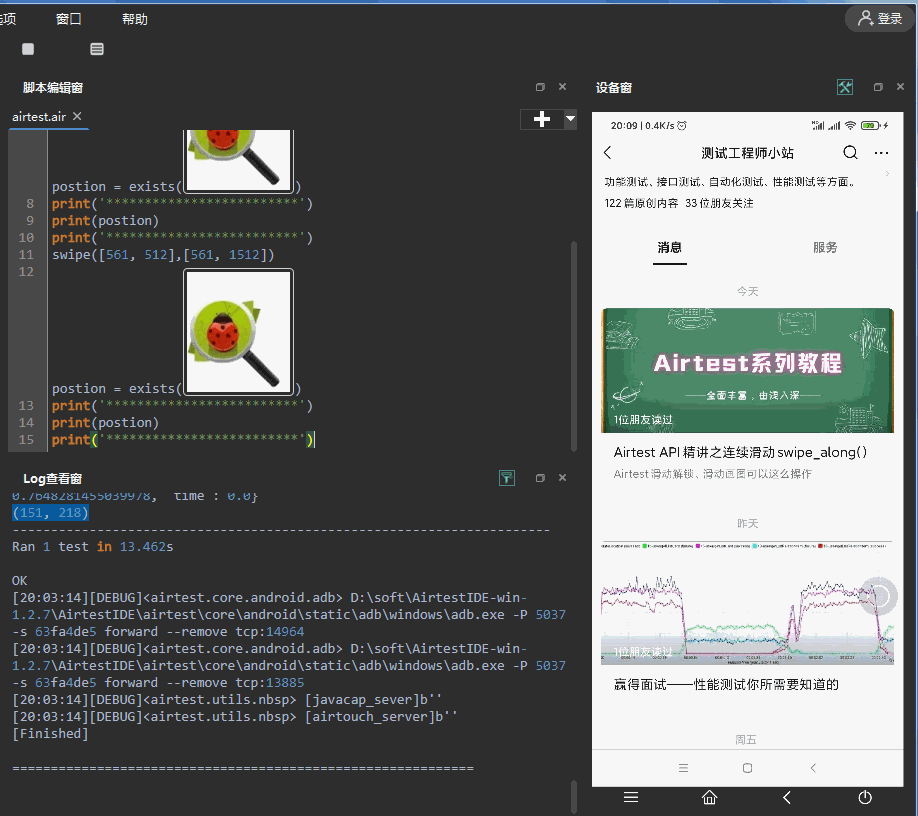
Task: Click the device panel back icon
Action: (787, 797)
